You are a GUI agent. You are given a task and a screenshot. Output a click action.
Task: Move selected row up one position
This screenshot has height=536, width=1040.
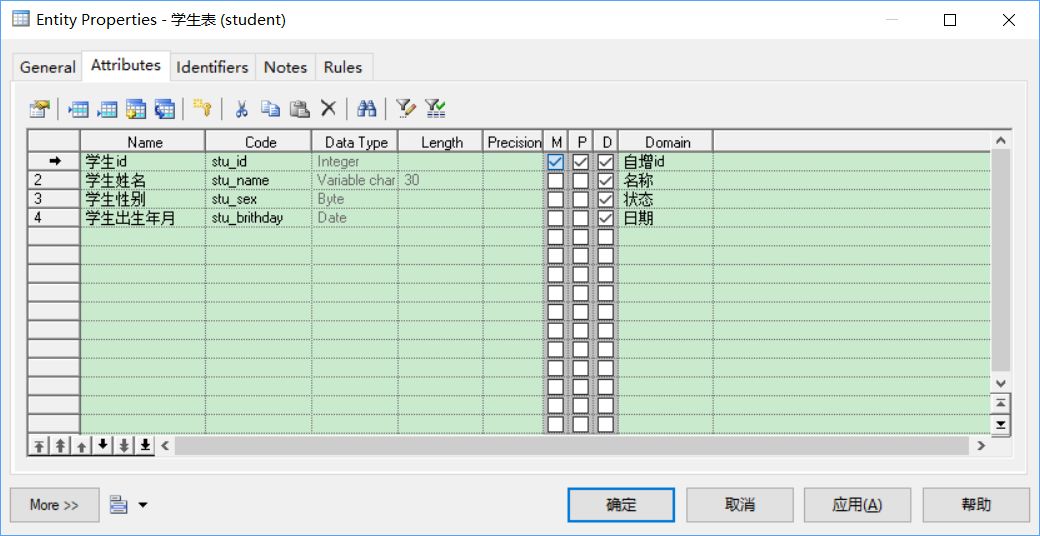[x=82, y=446]
